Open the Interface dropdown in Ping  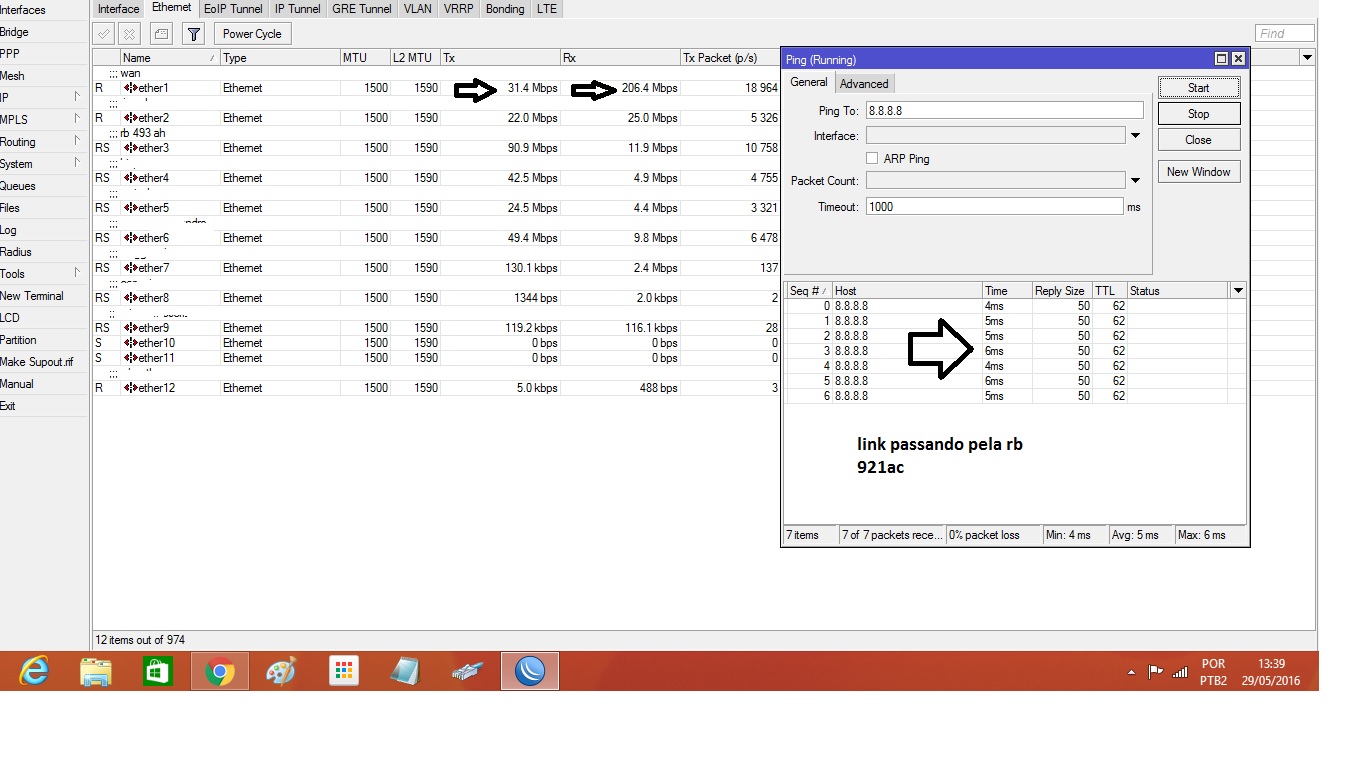pyautogui.click(x=1135, y=135)
